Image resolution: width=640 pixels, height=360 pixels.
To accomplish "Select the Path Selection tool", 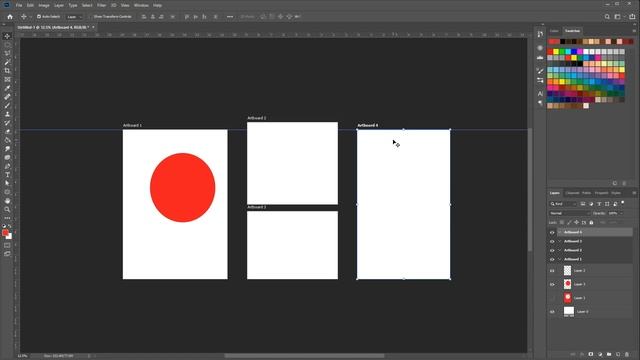I will [7, 183].
